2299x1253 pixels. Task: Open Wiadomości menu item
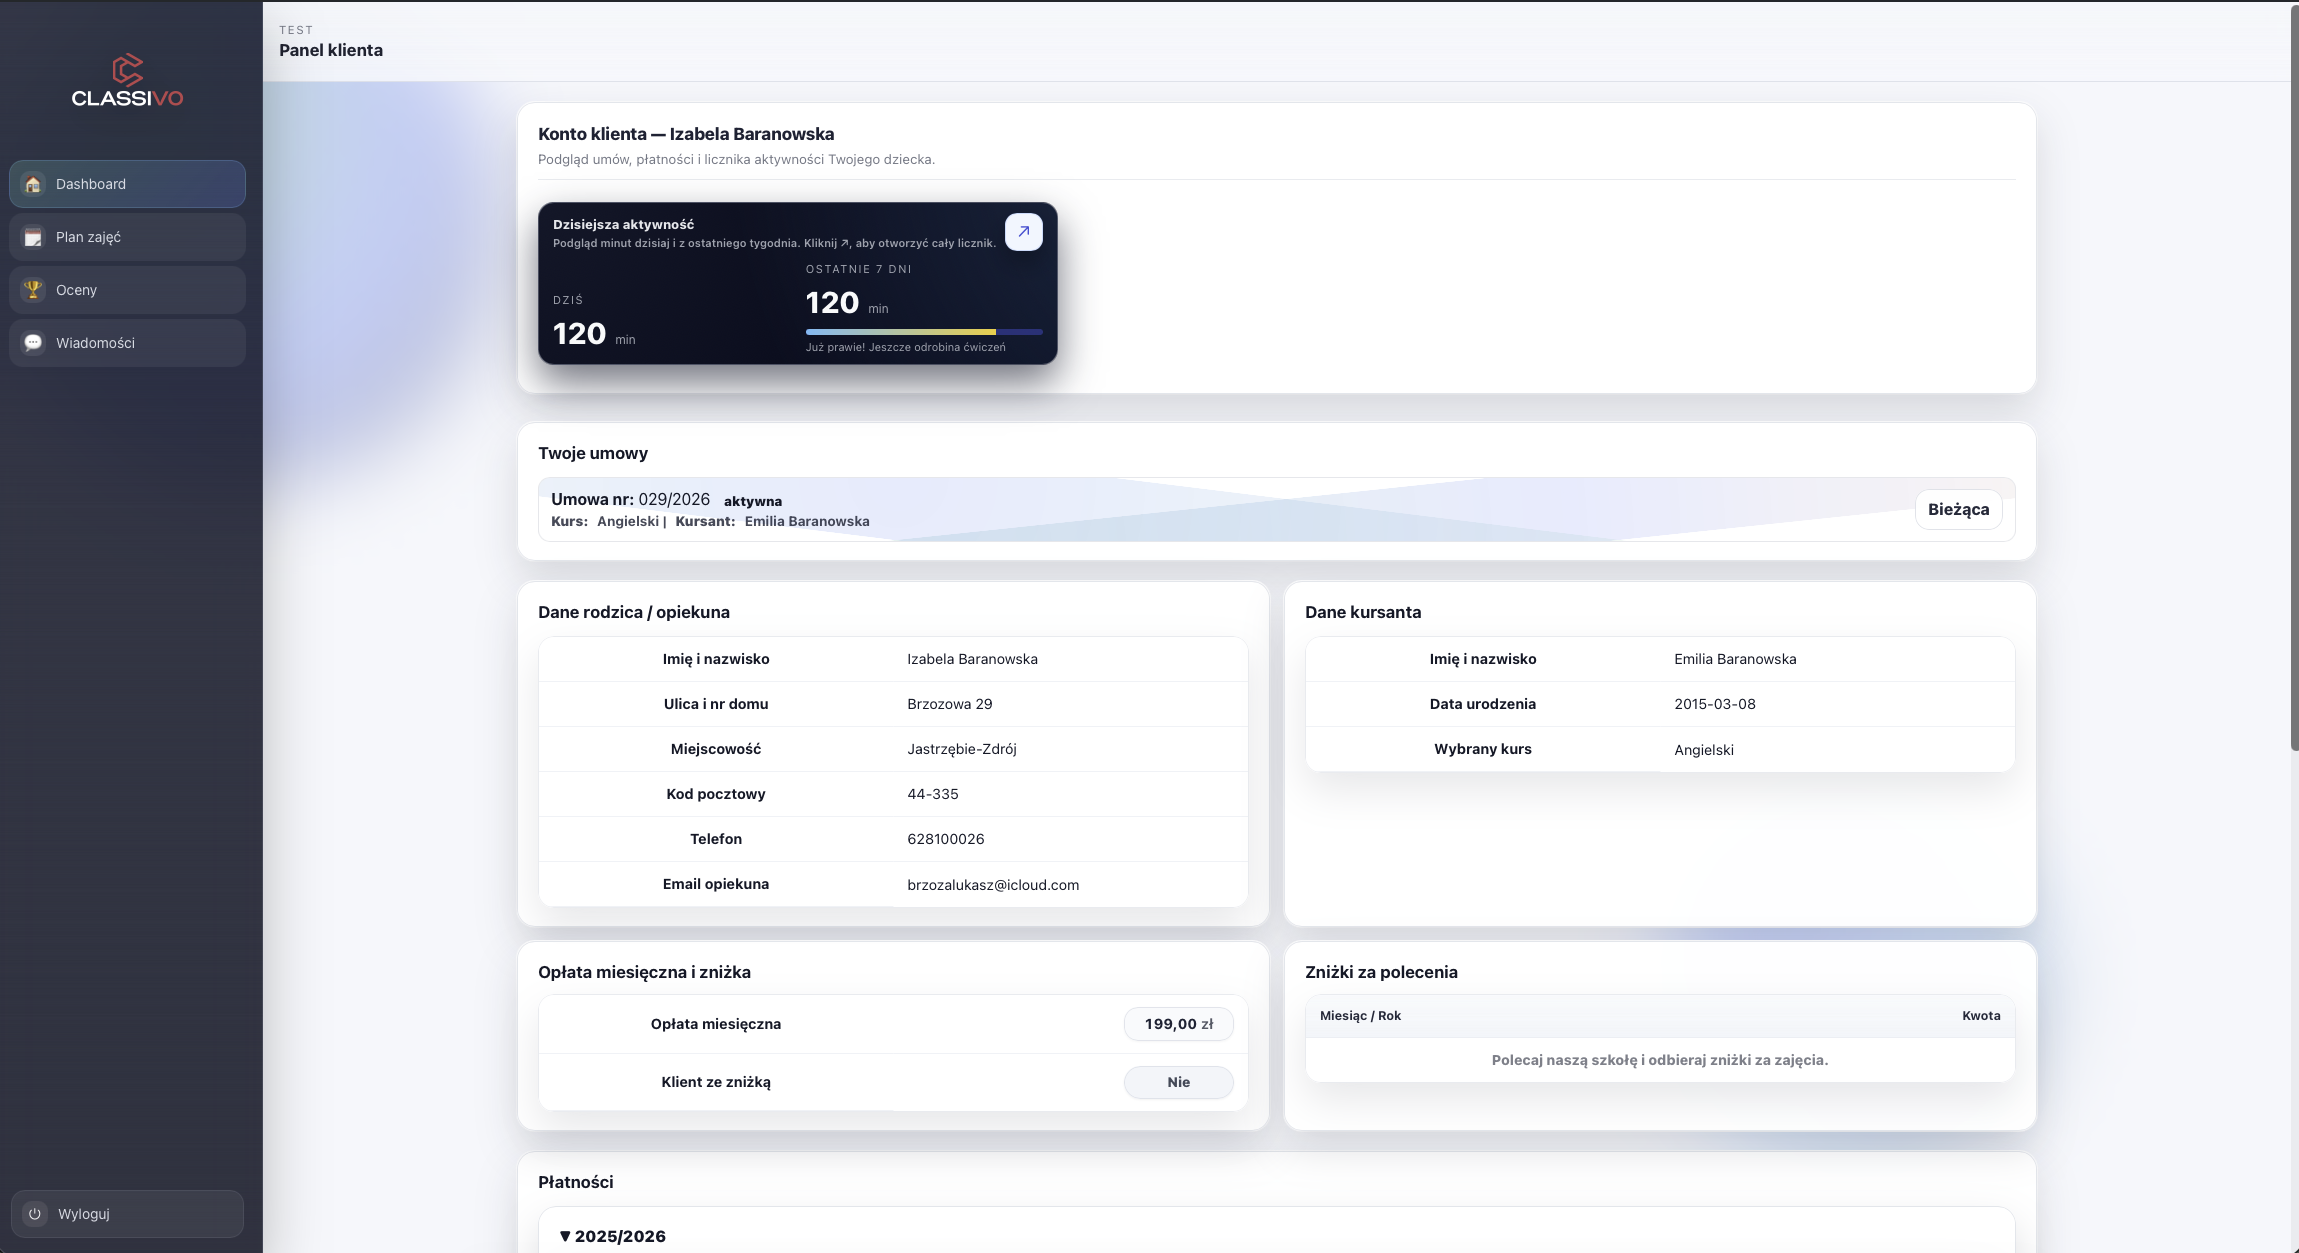point(127,343)
